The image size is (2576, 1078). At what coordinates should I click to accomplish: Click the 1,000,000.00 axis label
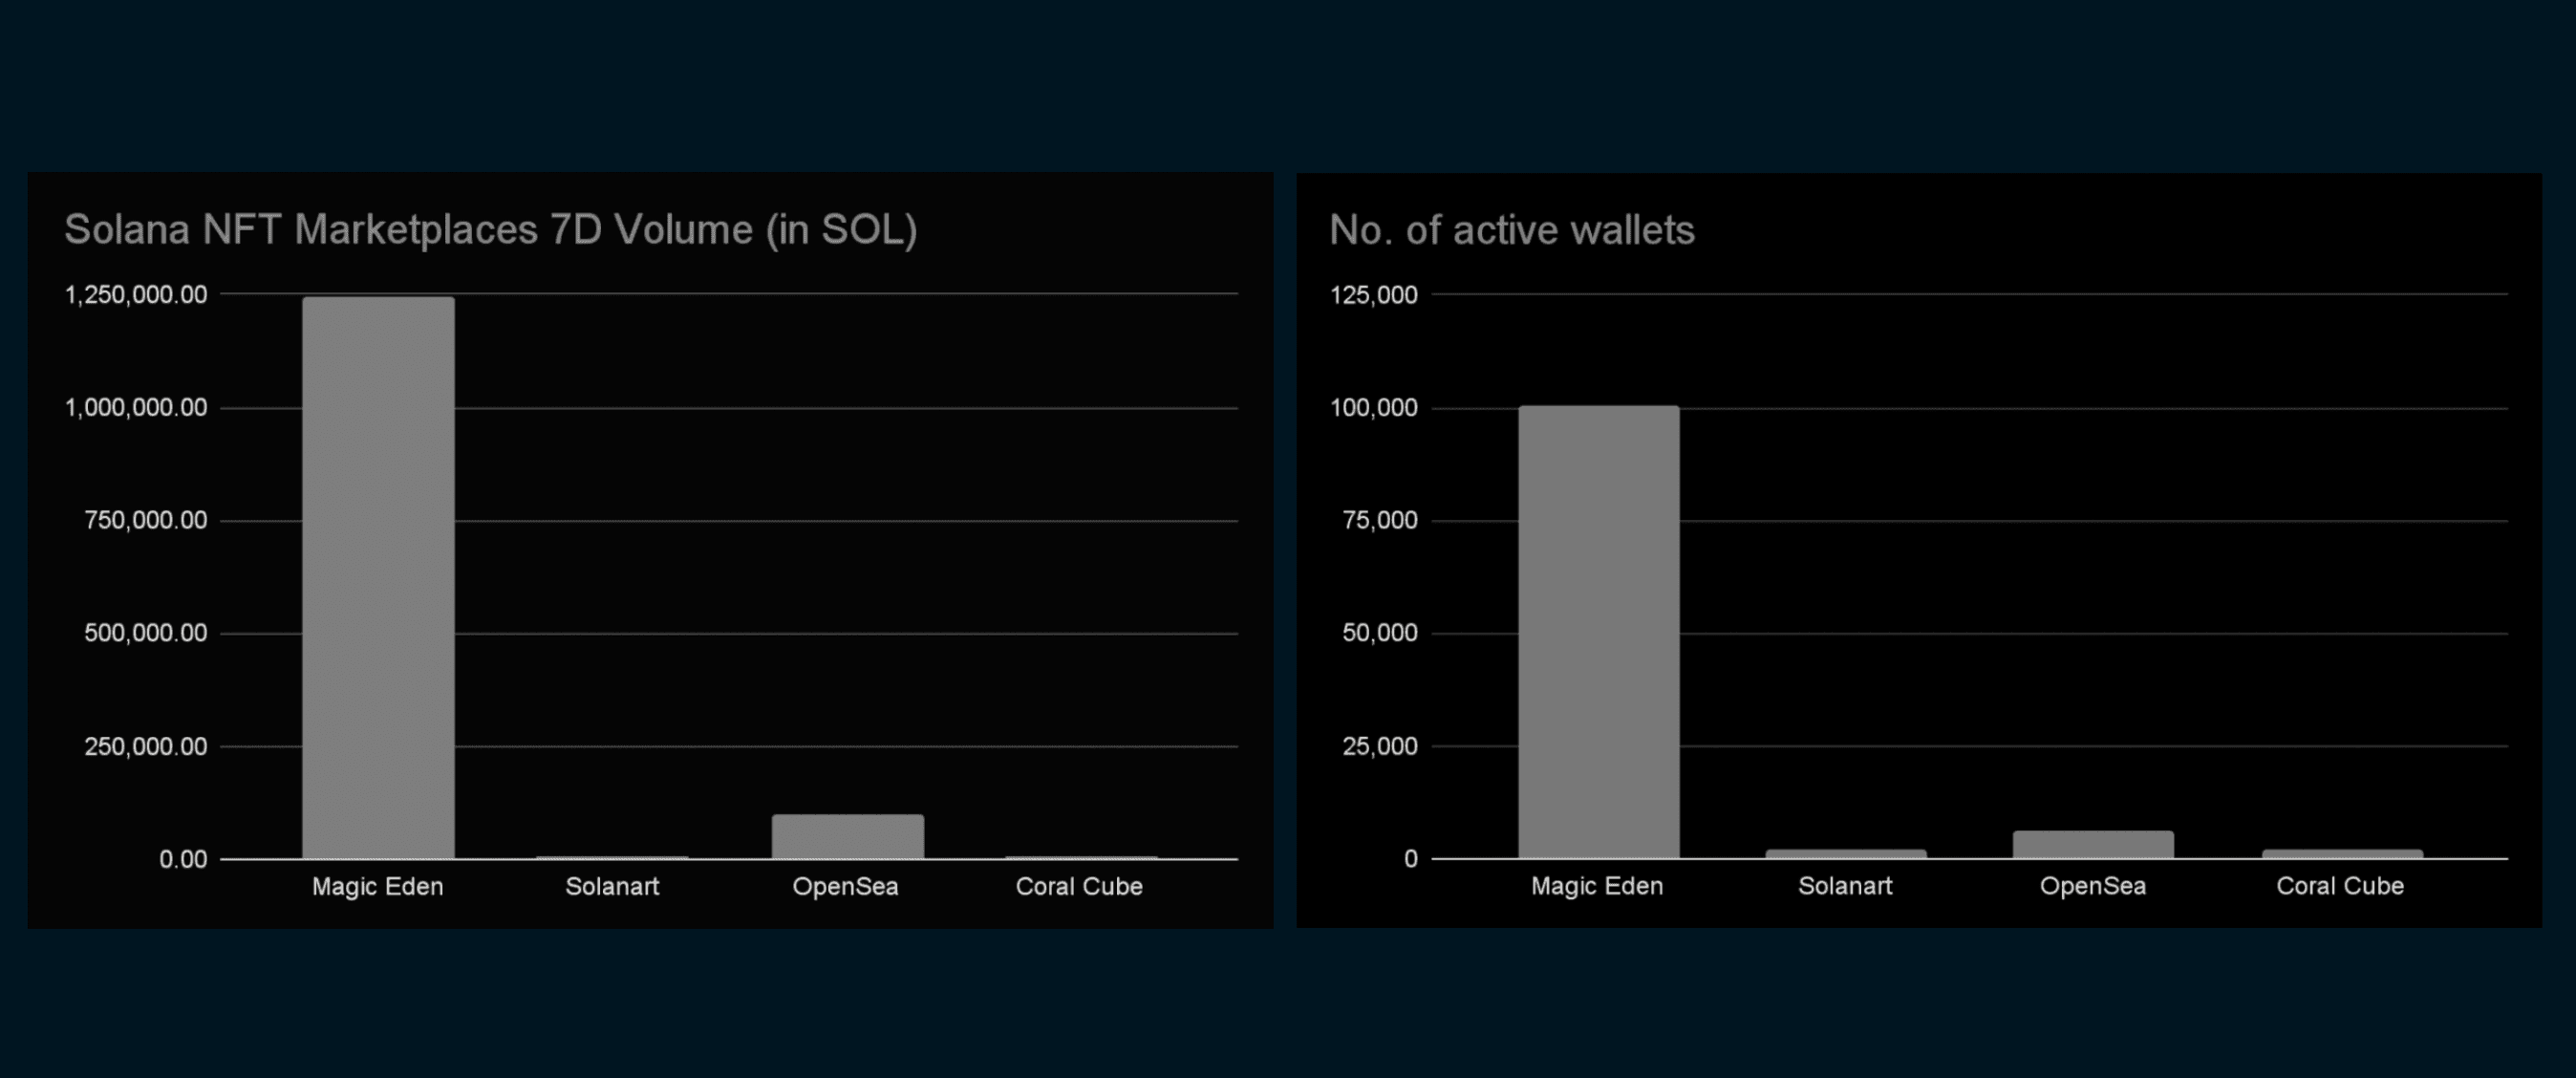[x=136, y=408]
